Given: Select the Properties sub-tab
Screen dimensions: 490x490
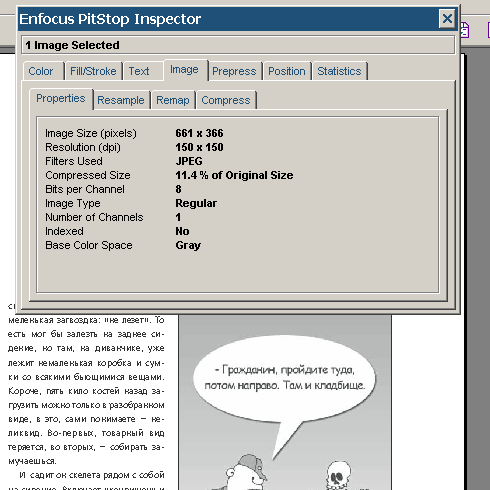Looking at the screenshot, I should point(61,98).
